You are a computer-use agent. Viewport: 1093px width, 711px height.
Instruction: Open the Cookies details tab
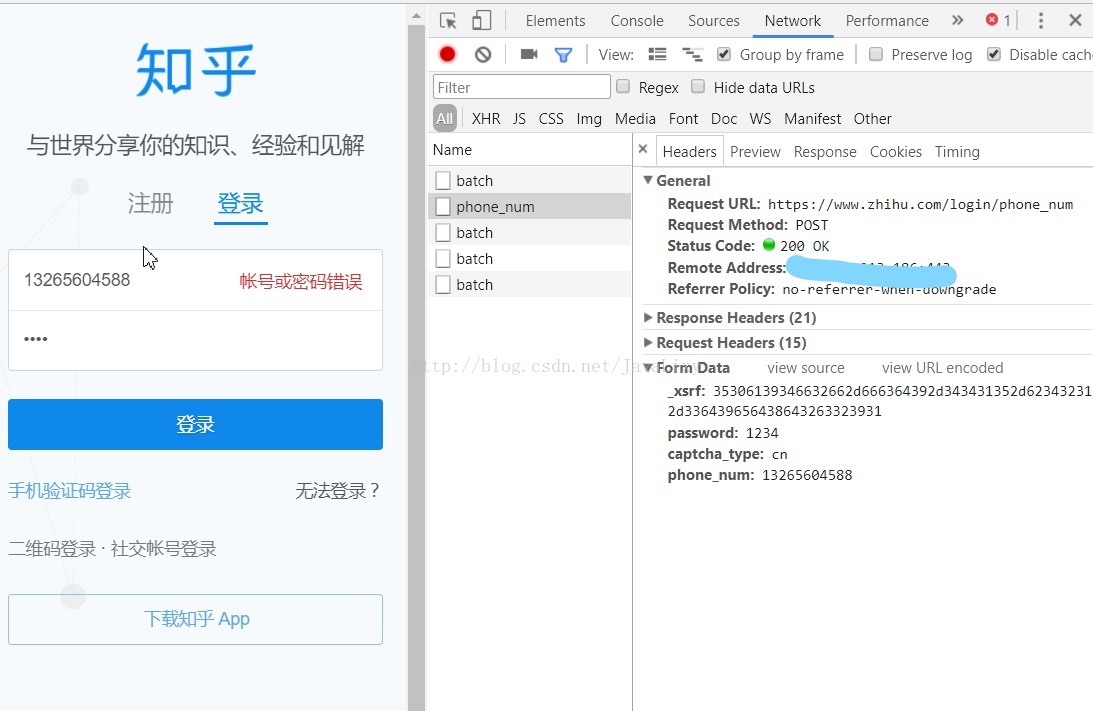[x=896, y=152]
